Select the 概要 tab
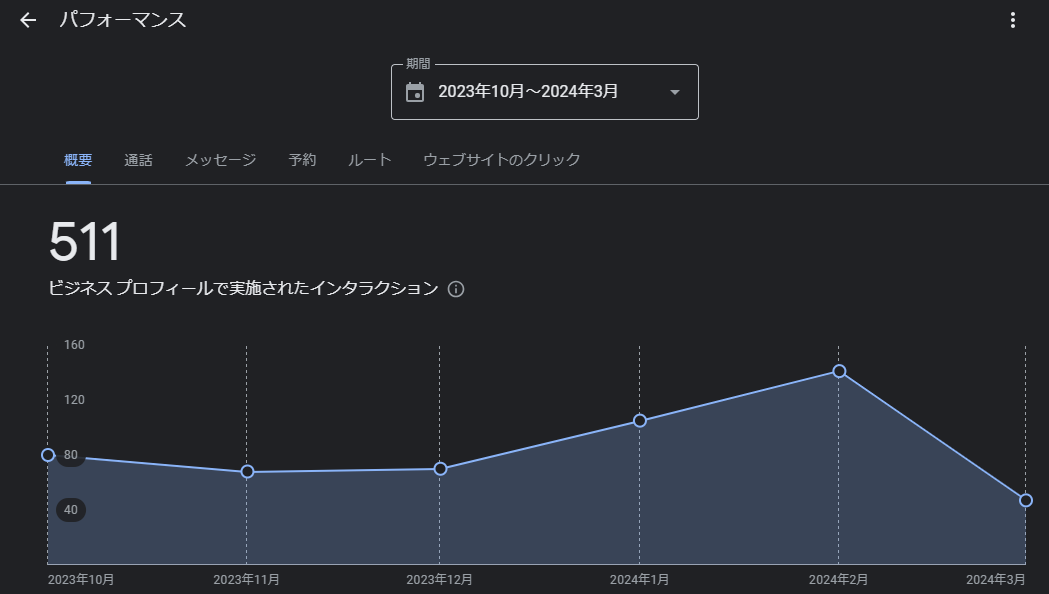 pos(78,160)
